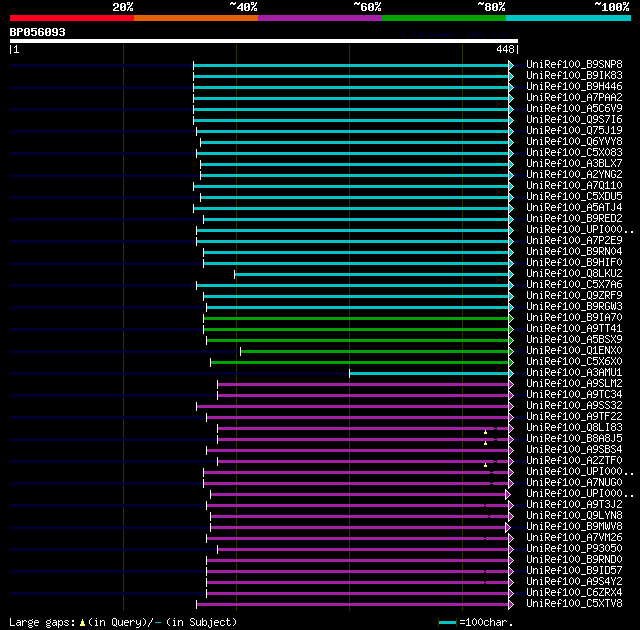Select the UniRef100_A9SLM2 purple alignment bar
This screenshot has height=630, width=640.
pyautogui.click(x=363, y=384)
